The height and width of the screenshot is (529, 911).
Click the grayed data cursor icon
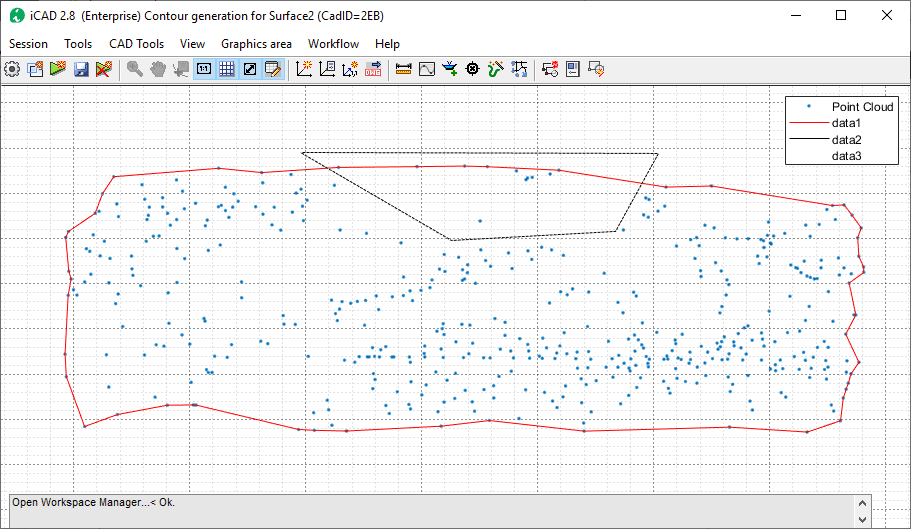[x=181, y=69]
